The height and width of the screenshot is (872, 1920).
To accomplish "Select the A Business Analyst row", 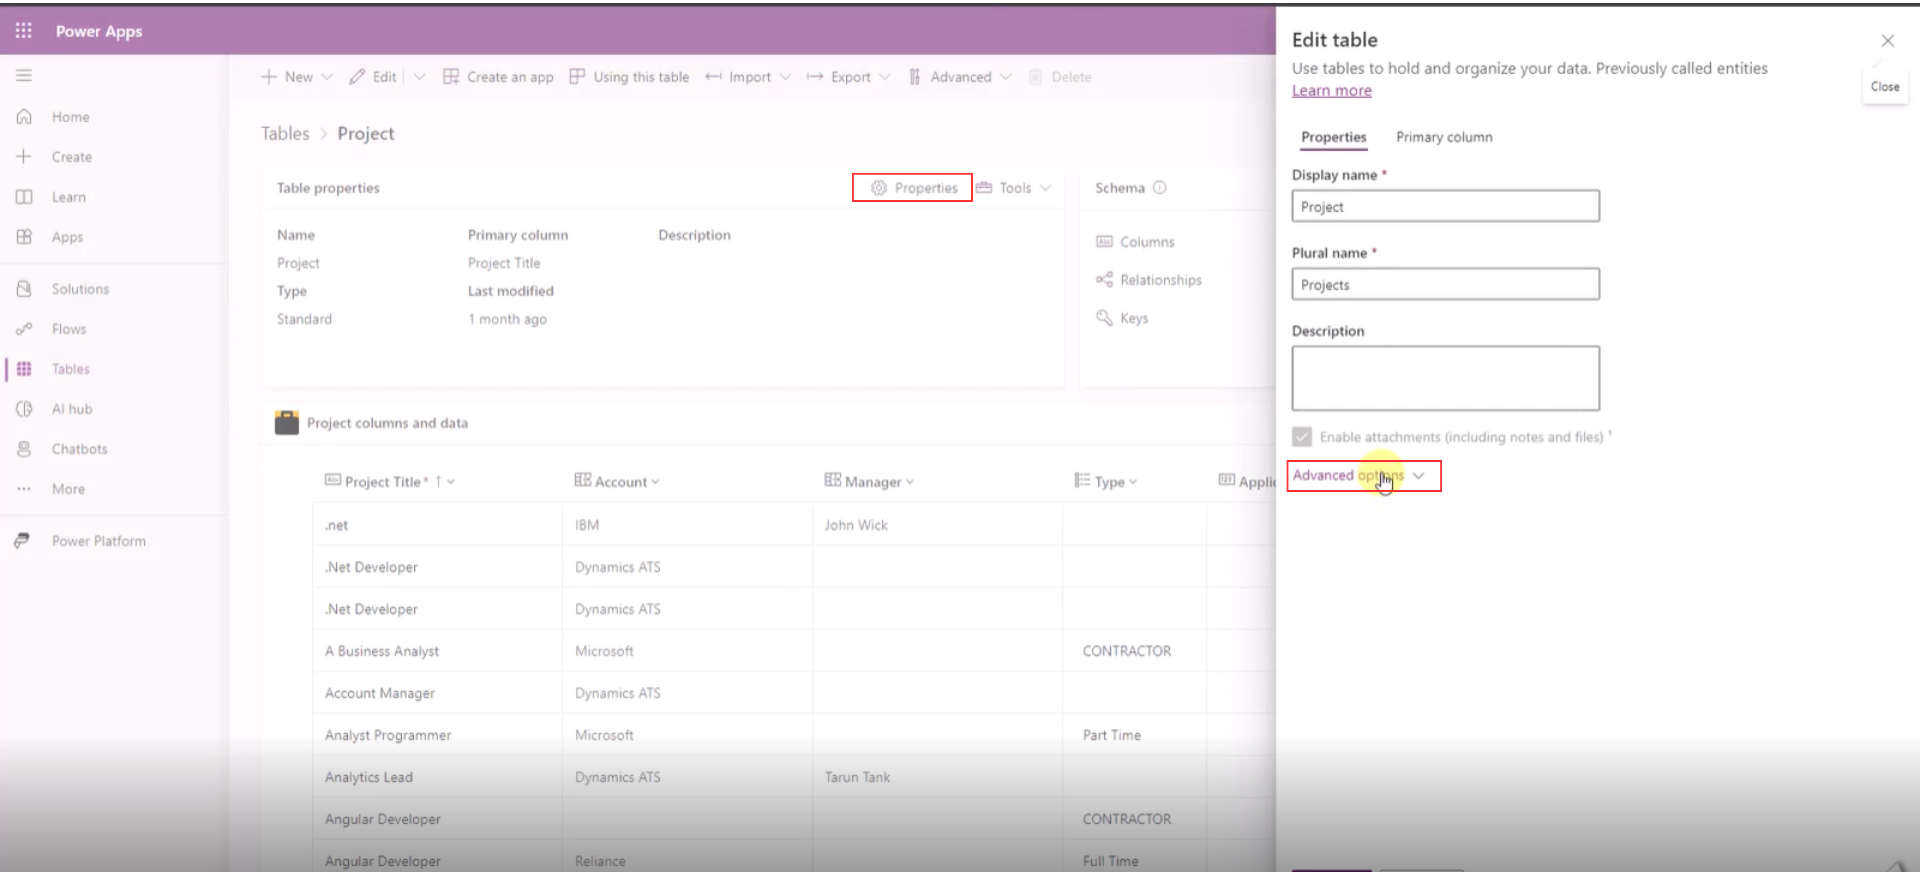I will coord(381,651).
